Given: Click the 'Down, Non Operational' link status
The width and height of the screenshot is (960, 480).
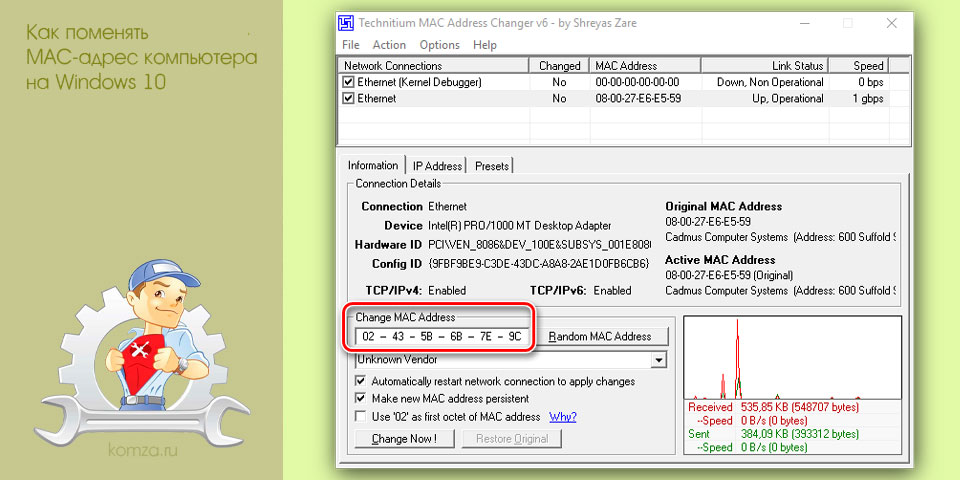Looking at the screenshot, I should (770, 82).
